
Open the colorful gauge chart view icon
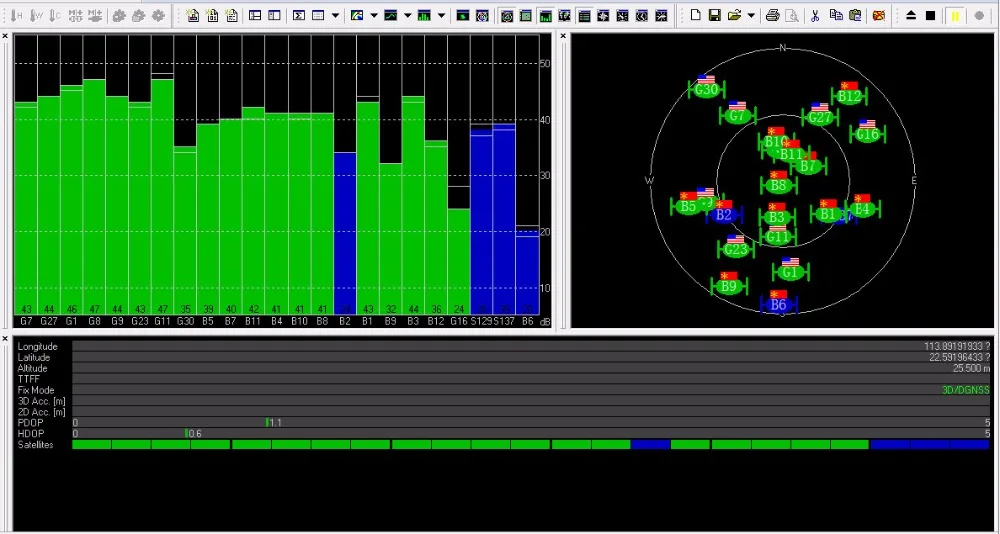(357, 15)
